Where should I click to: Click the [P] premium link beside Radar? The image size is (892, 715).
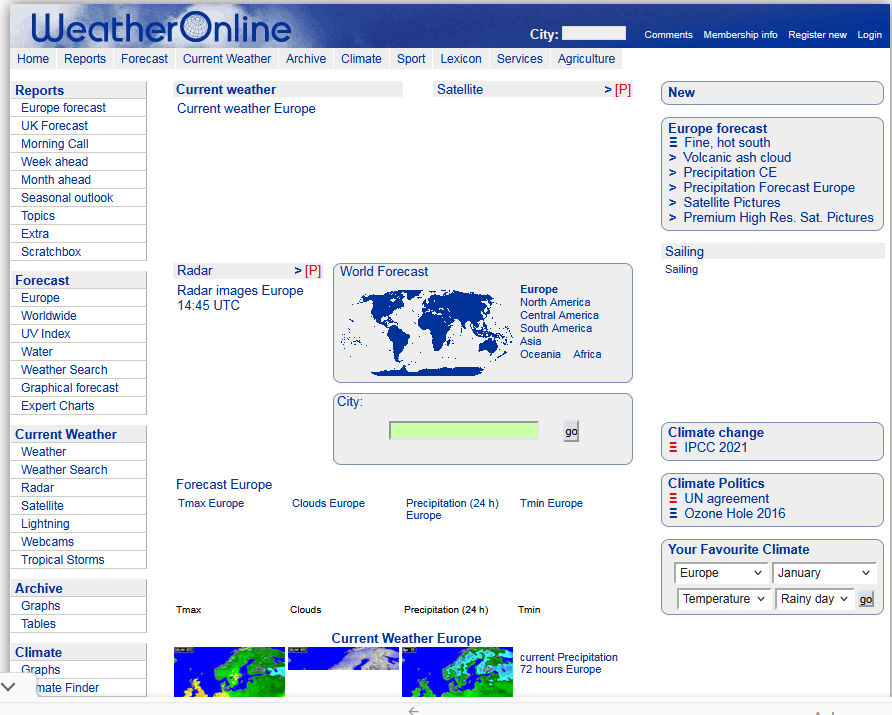coord(312,270)
